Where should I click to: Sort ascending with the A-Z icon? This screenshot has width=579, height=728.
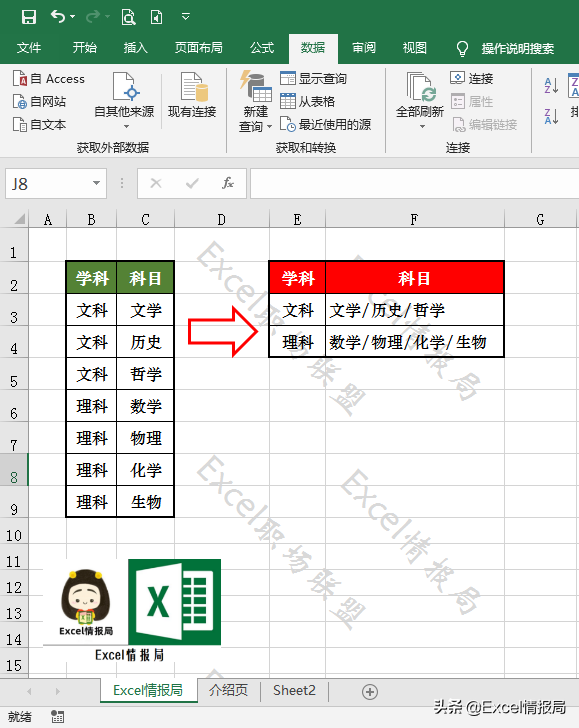[x=551, y=86]
